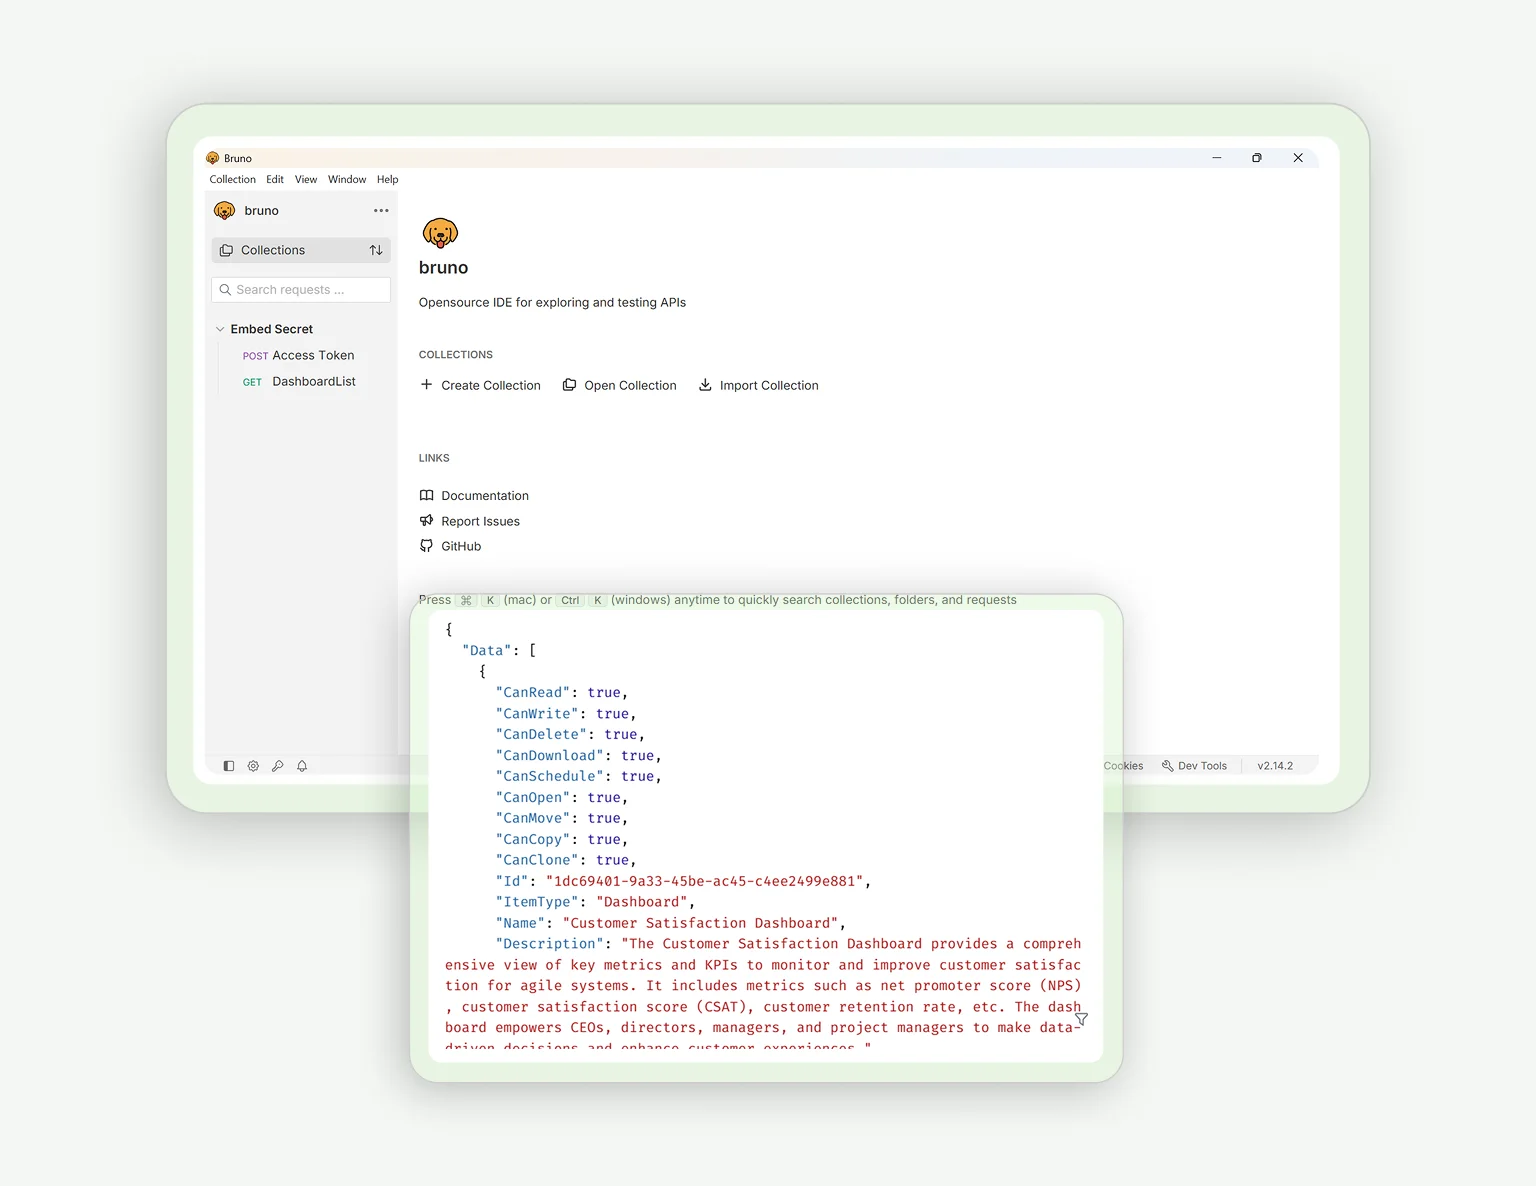
Task: Open Preferences via the gear icon
Action: (253, 766)
